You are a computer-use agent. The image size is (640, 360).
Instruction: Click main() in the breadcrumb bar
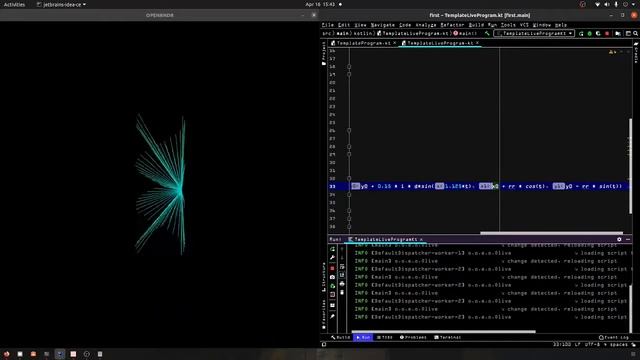(x=465, y=33)
